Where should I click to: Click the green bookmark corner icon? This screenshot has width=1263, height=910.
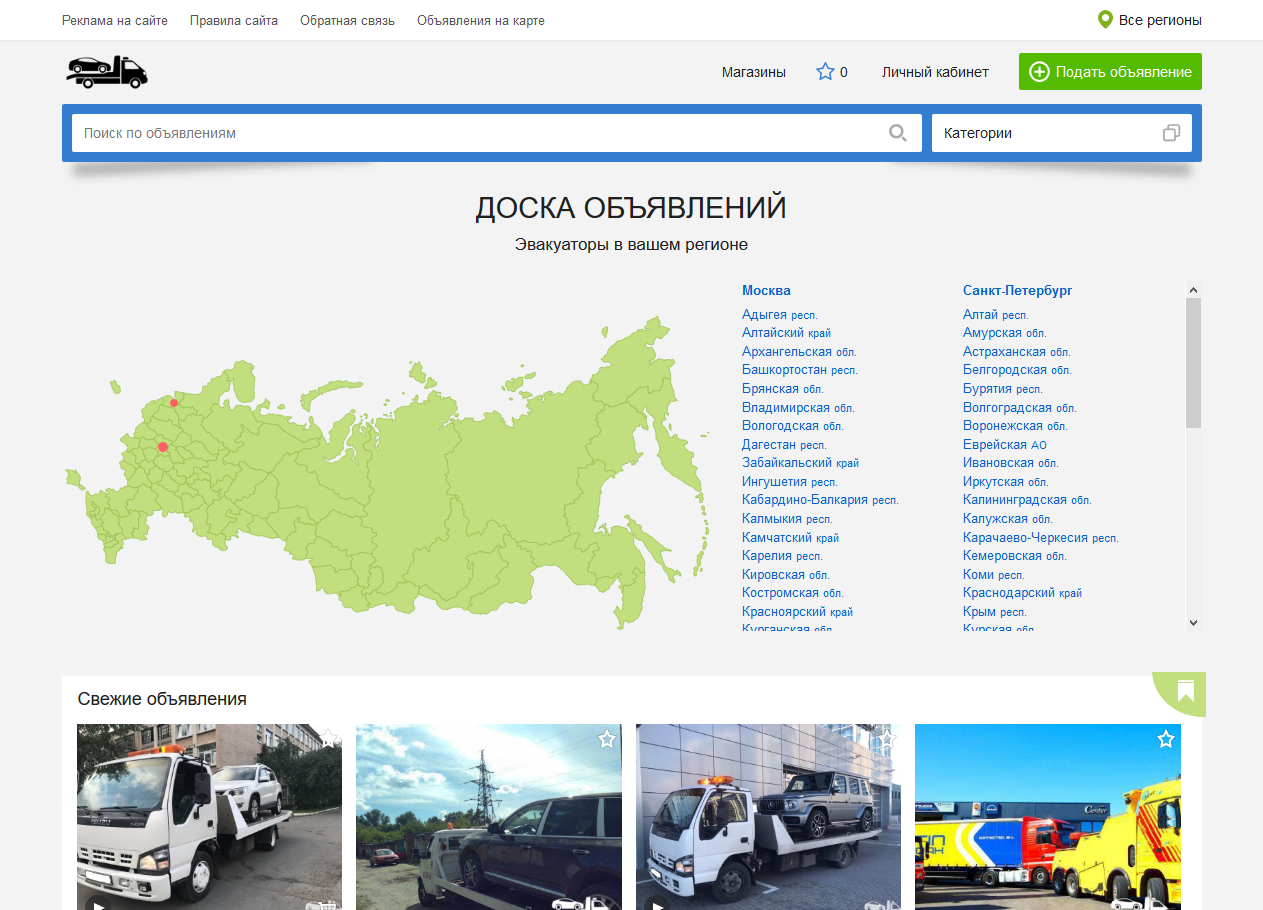[1185, 690]
